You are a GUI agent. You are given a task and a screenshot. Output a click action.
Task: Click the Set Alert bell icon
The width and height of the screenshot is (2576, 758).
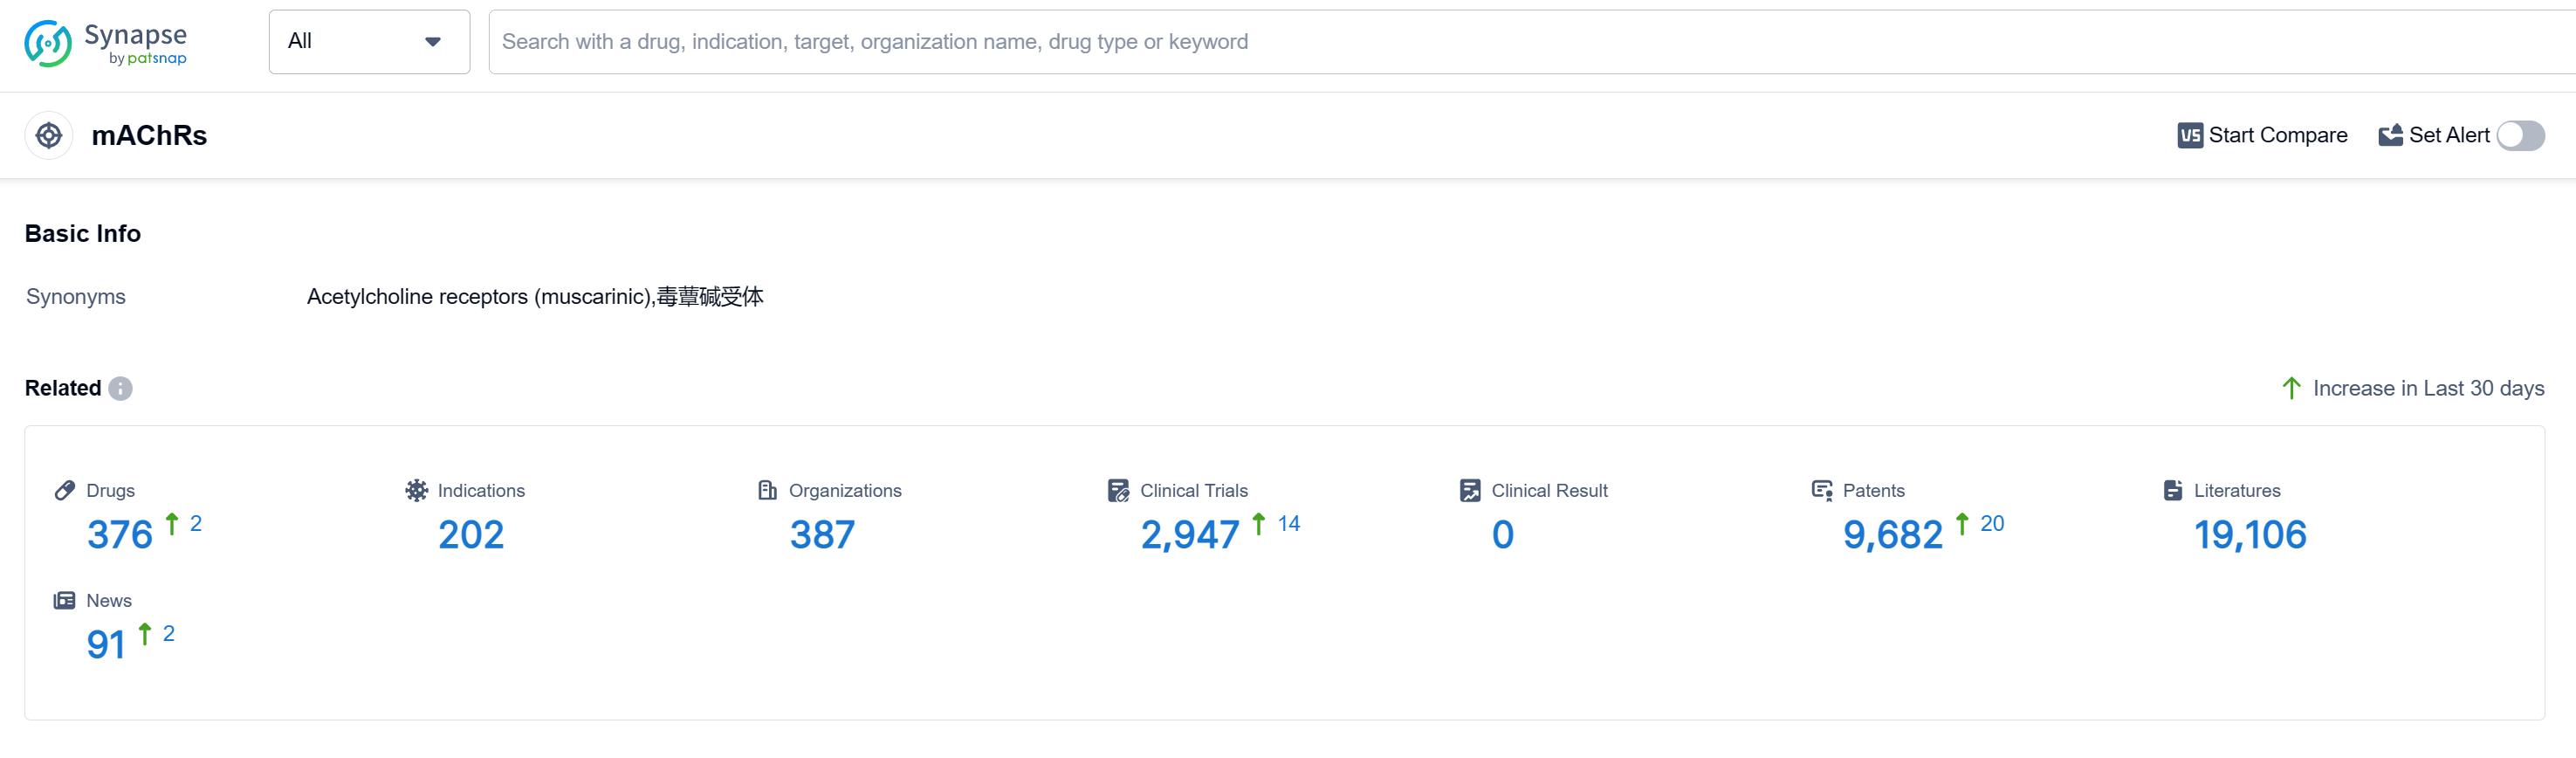(2389, 135)
